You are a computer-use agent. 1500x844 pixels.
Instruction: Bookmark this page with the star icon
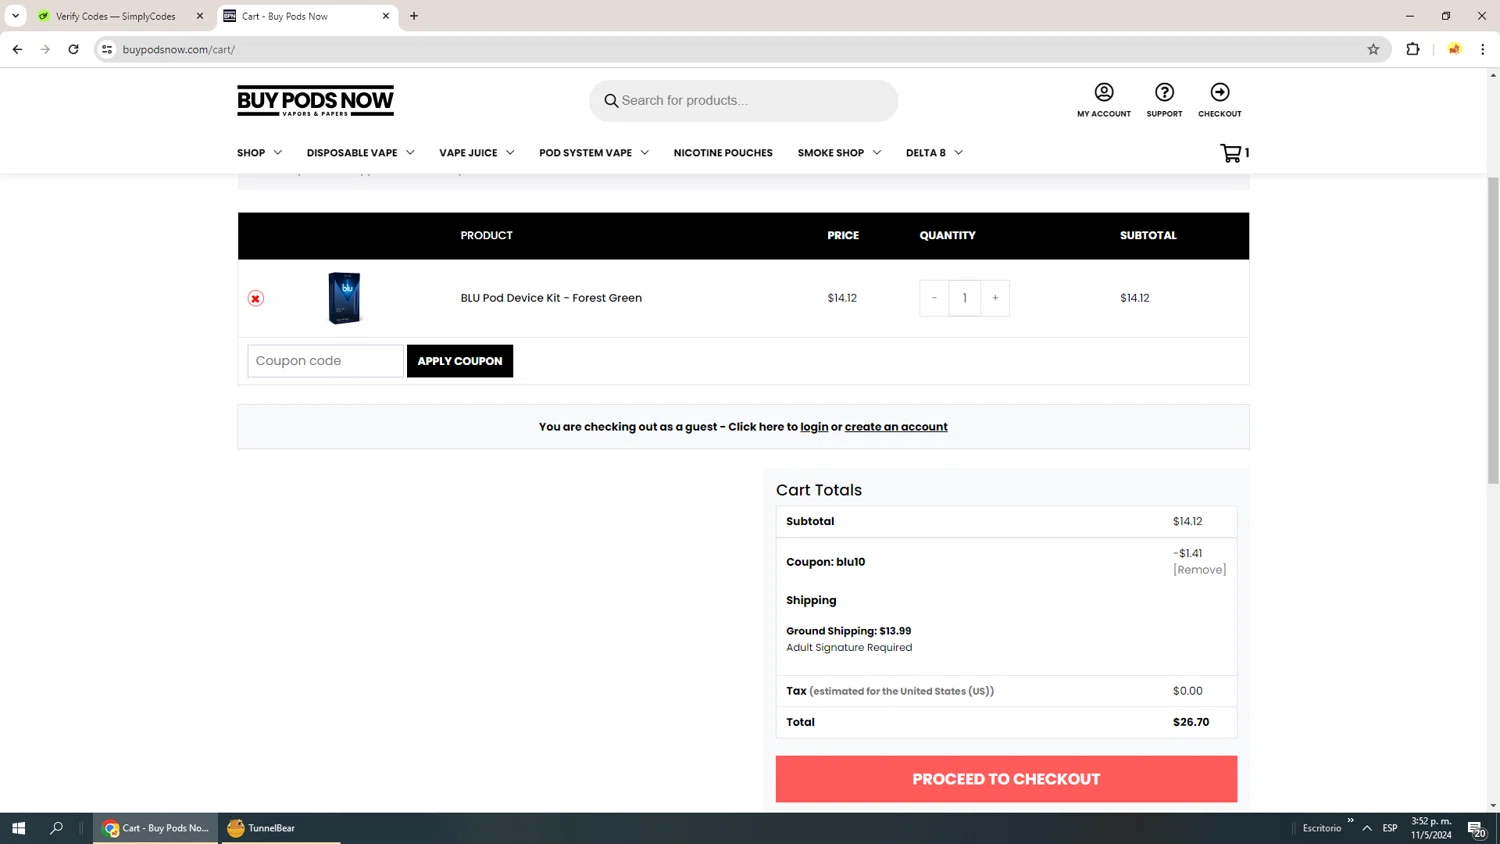pyautogui.click(x=1373, y=49)
